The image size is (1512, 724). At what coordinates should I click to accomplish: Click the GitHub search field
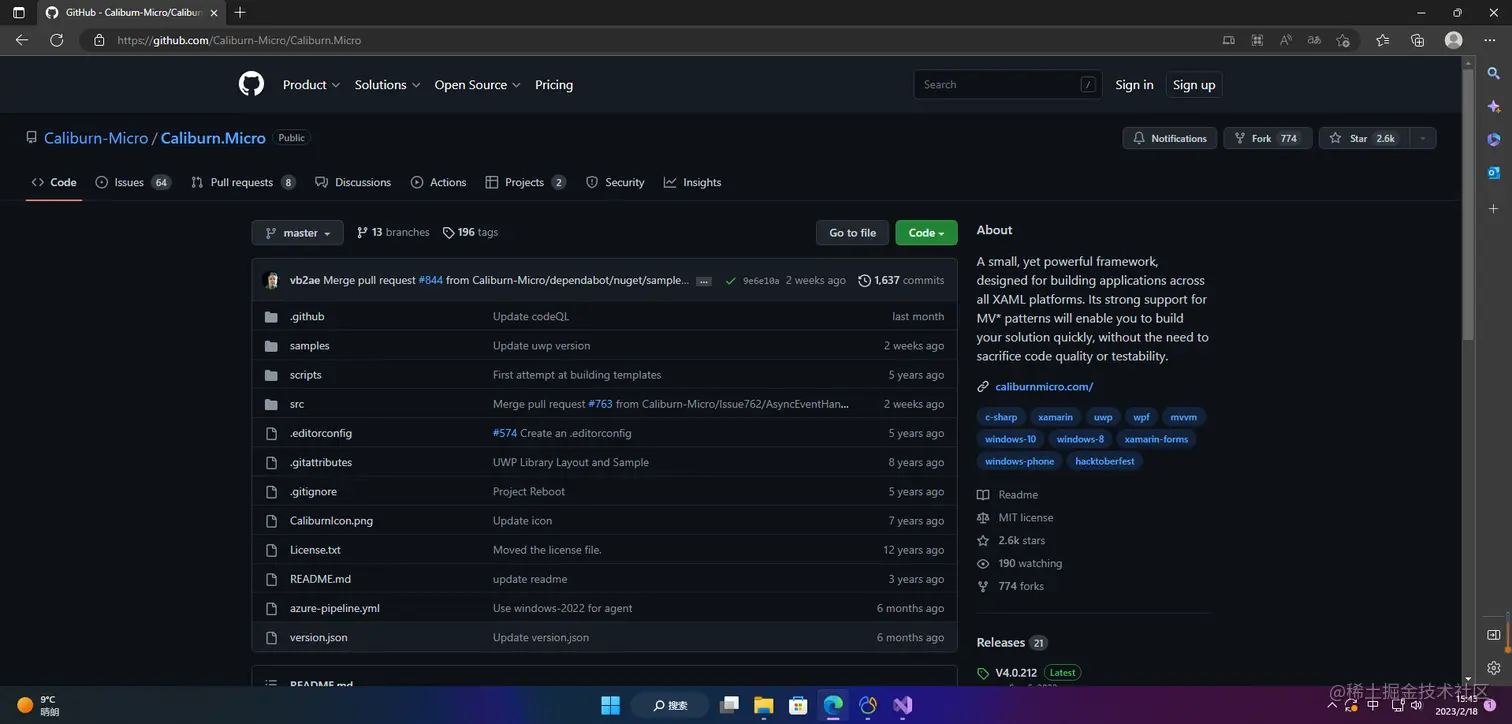(1008, 85)
